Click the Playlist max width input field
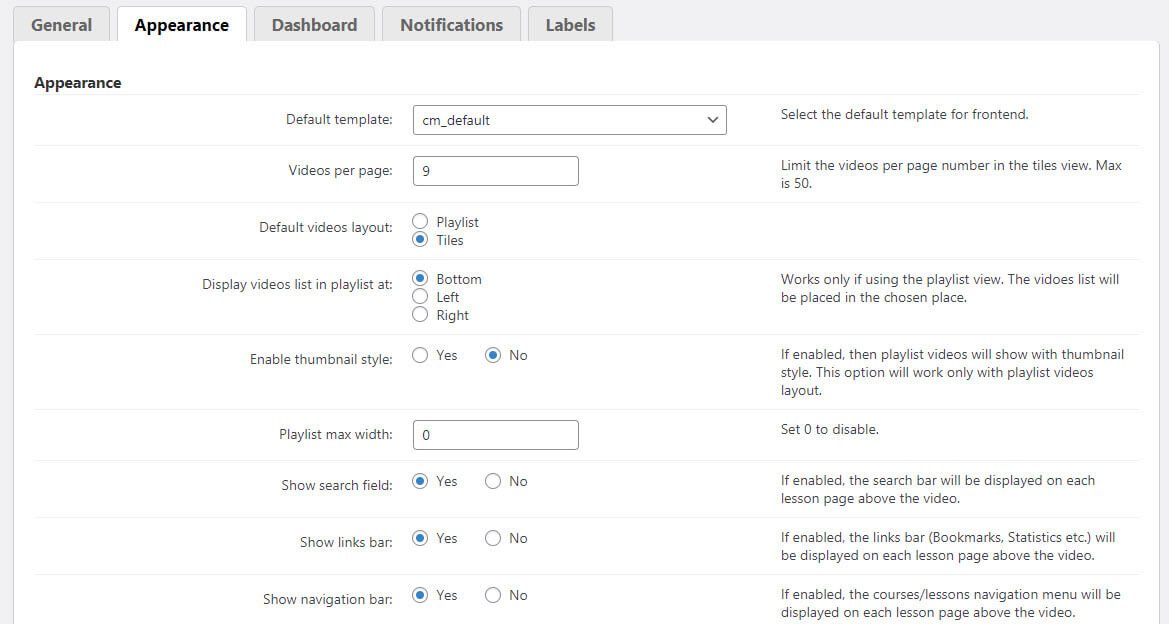This screenshot has width=1169, height=624. (495, 434)
